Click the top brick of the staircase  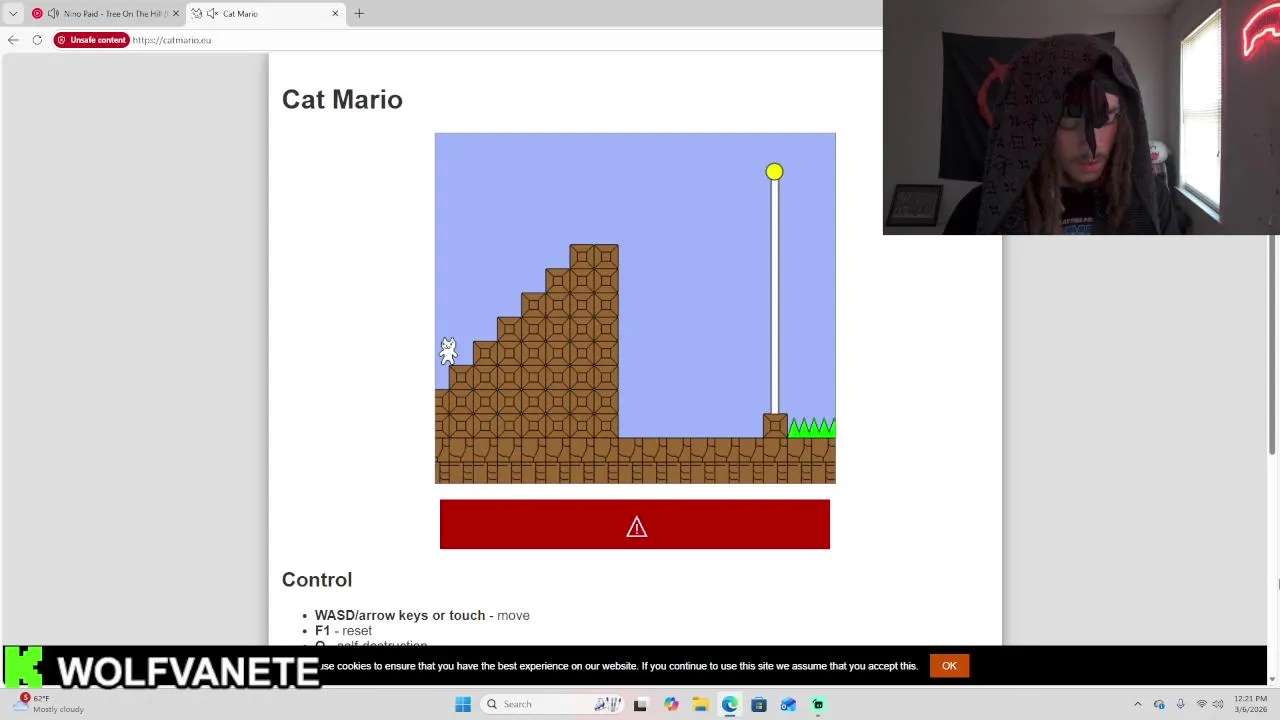point(594,256)
